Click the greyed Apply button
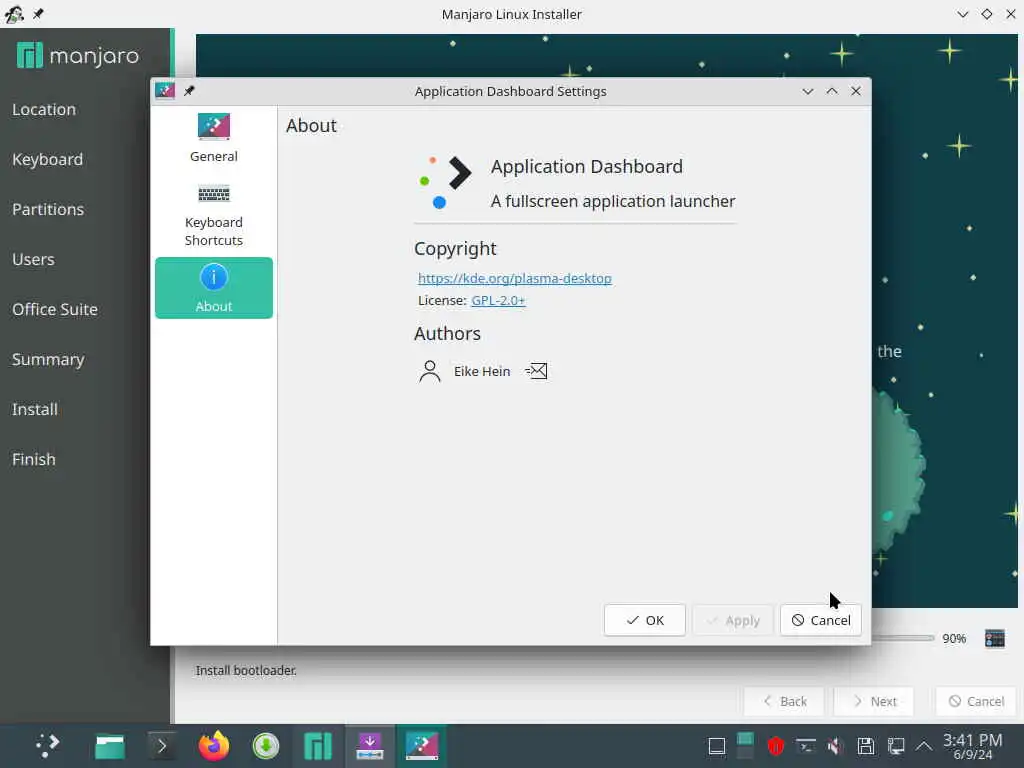 (x=733, y=620)
